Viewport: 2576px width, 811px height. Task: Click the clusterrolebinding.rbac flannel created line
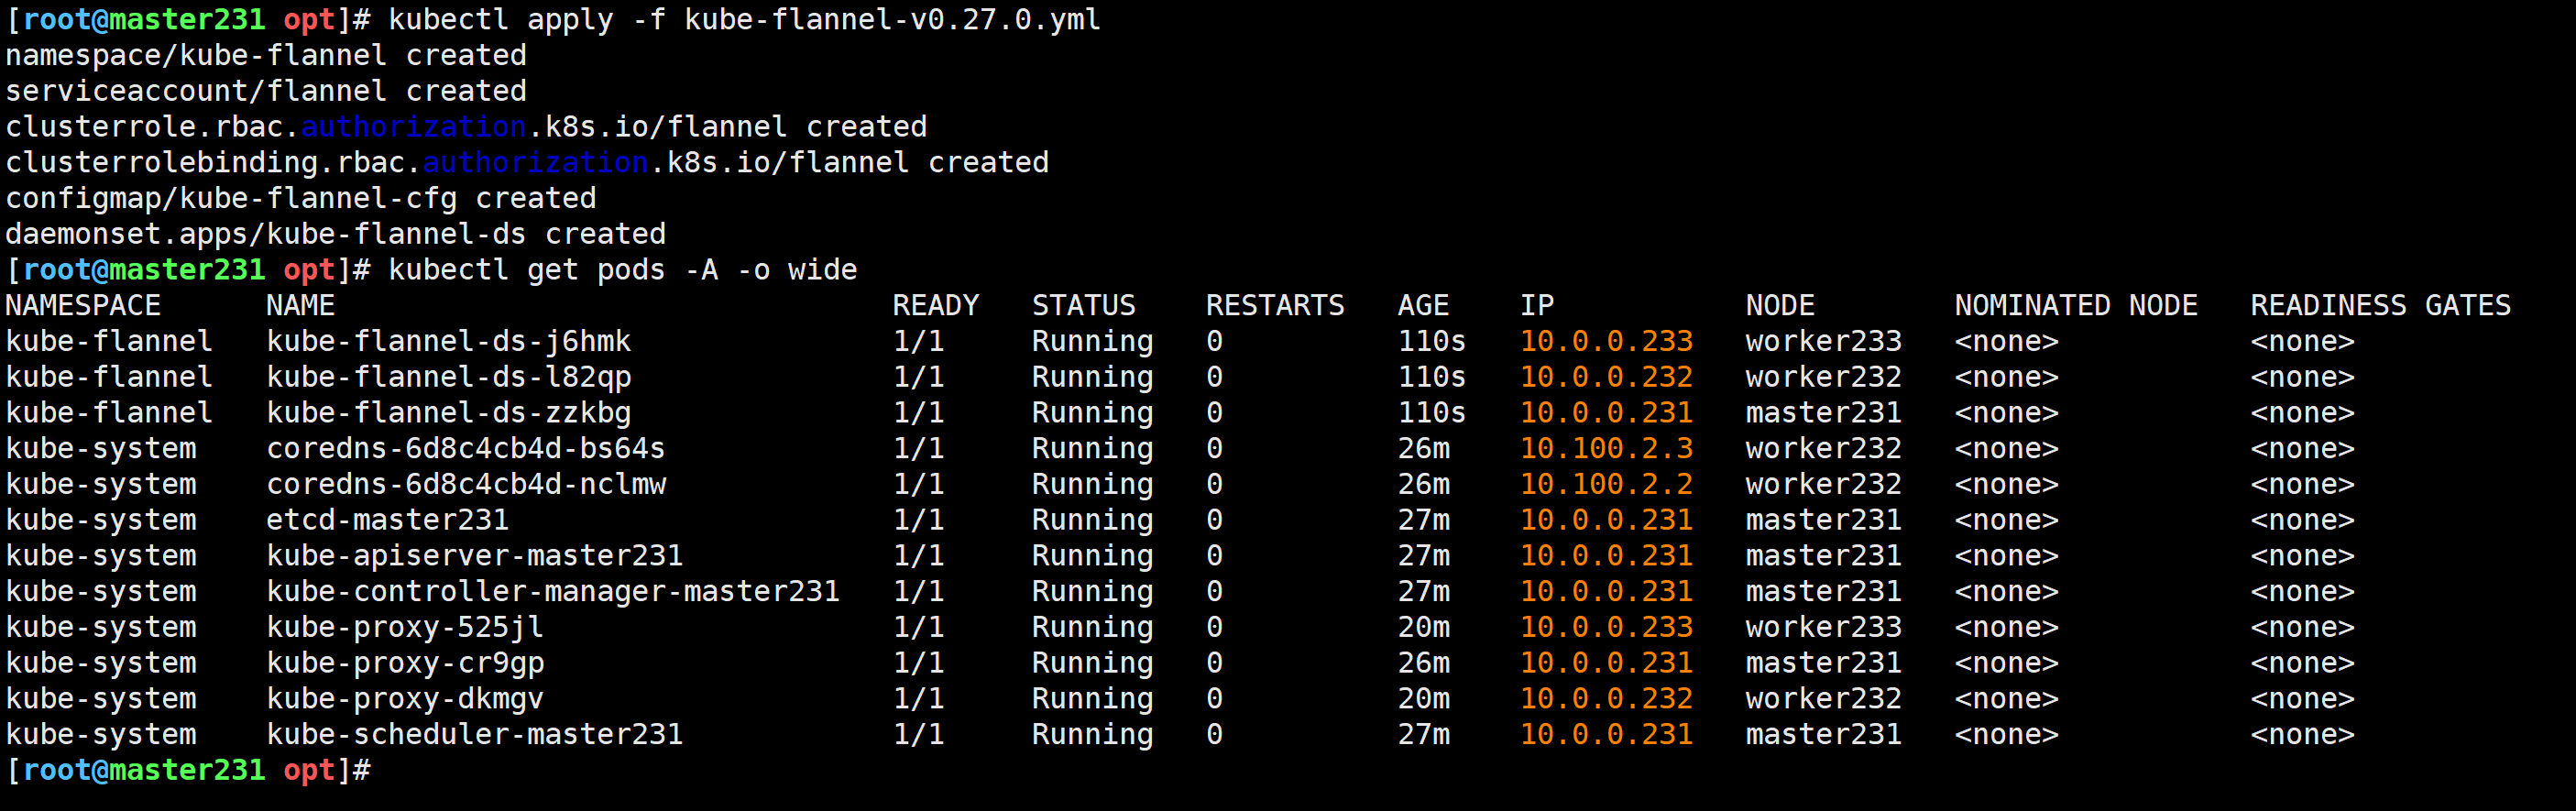[527, 163]
